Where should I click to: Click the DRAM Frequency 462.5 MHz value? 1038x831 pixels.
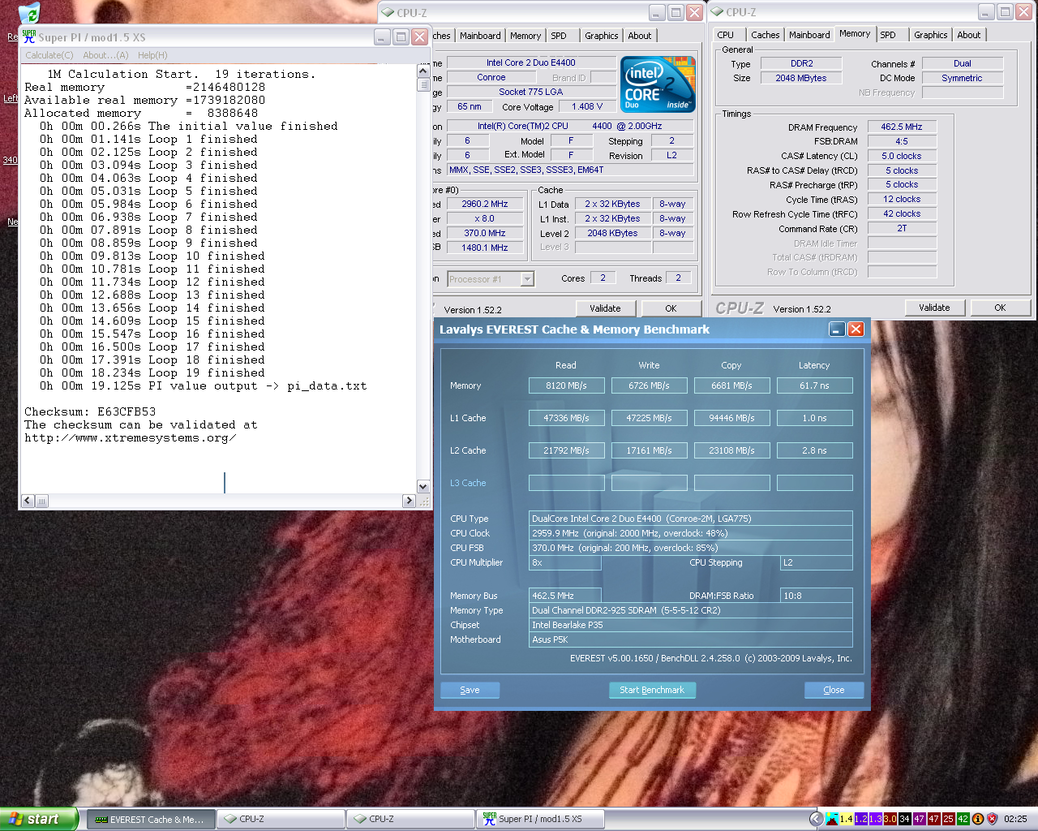click(902, 126)
